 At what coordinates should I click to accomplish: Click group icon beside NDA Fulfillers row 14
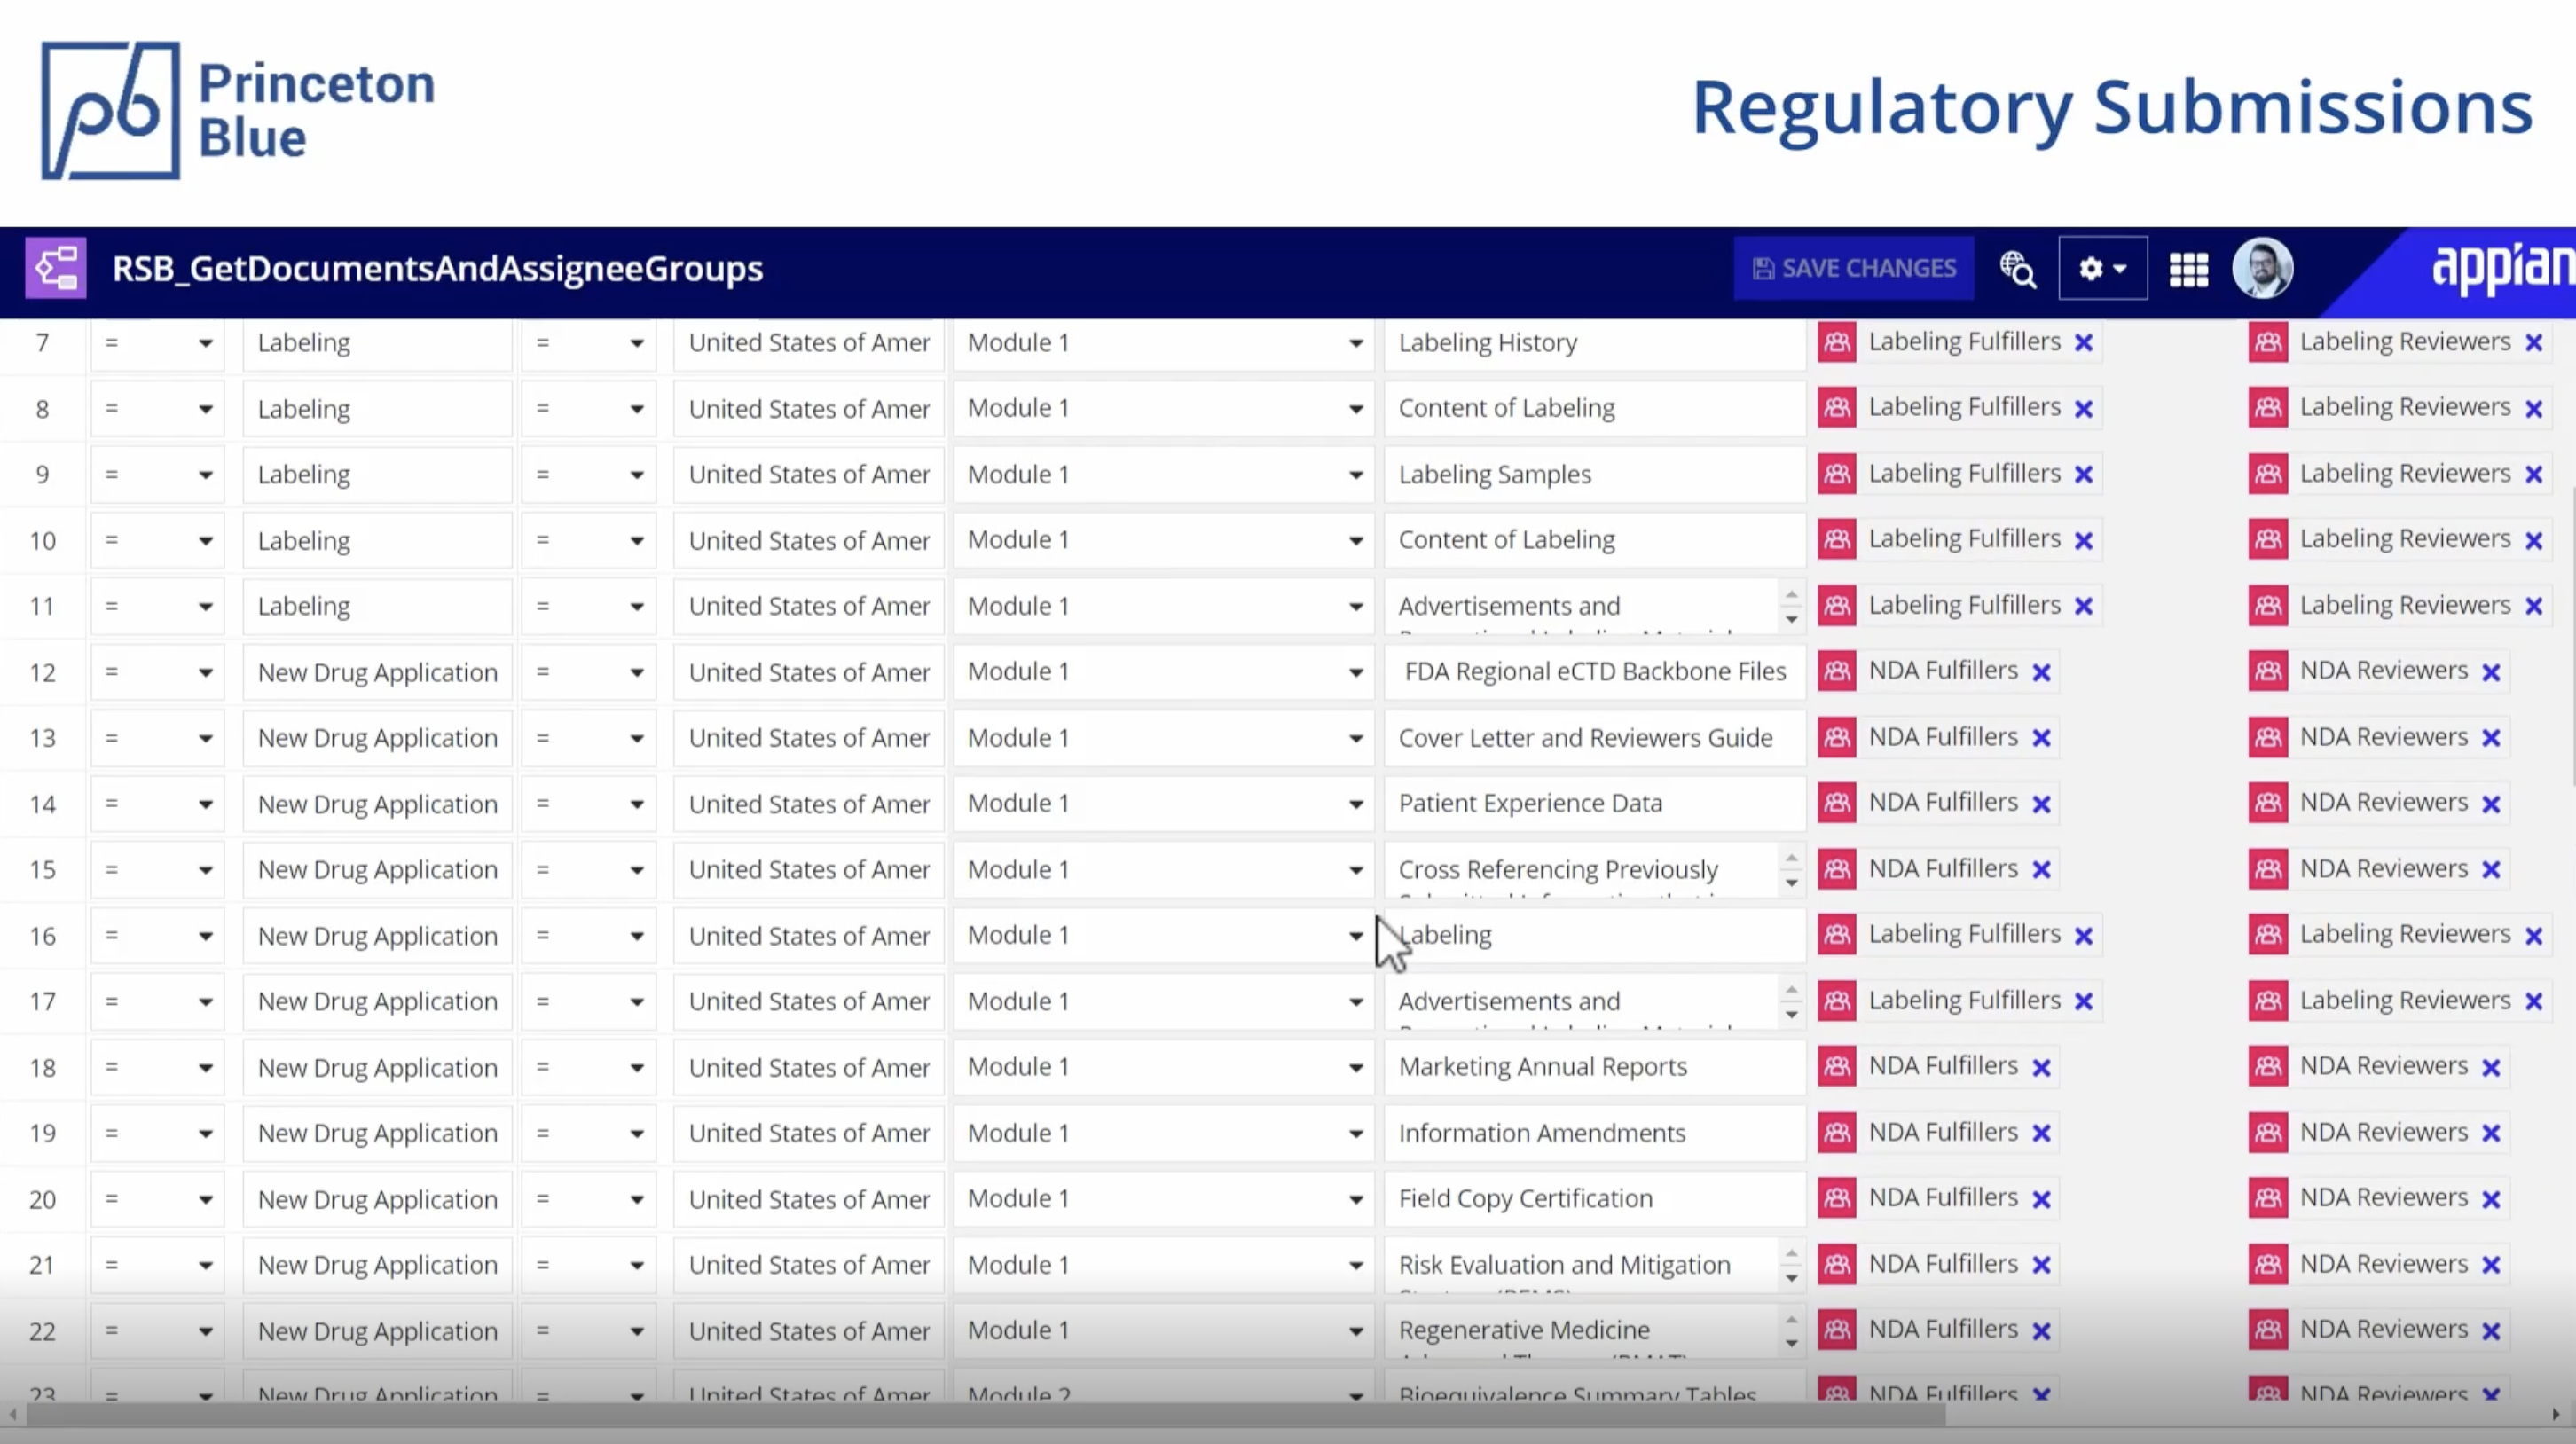tap(1837, 803)
